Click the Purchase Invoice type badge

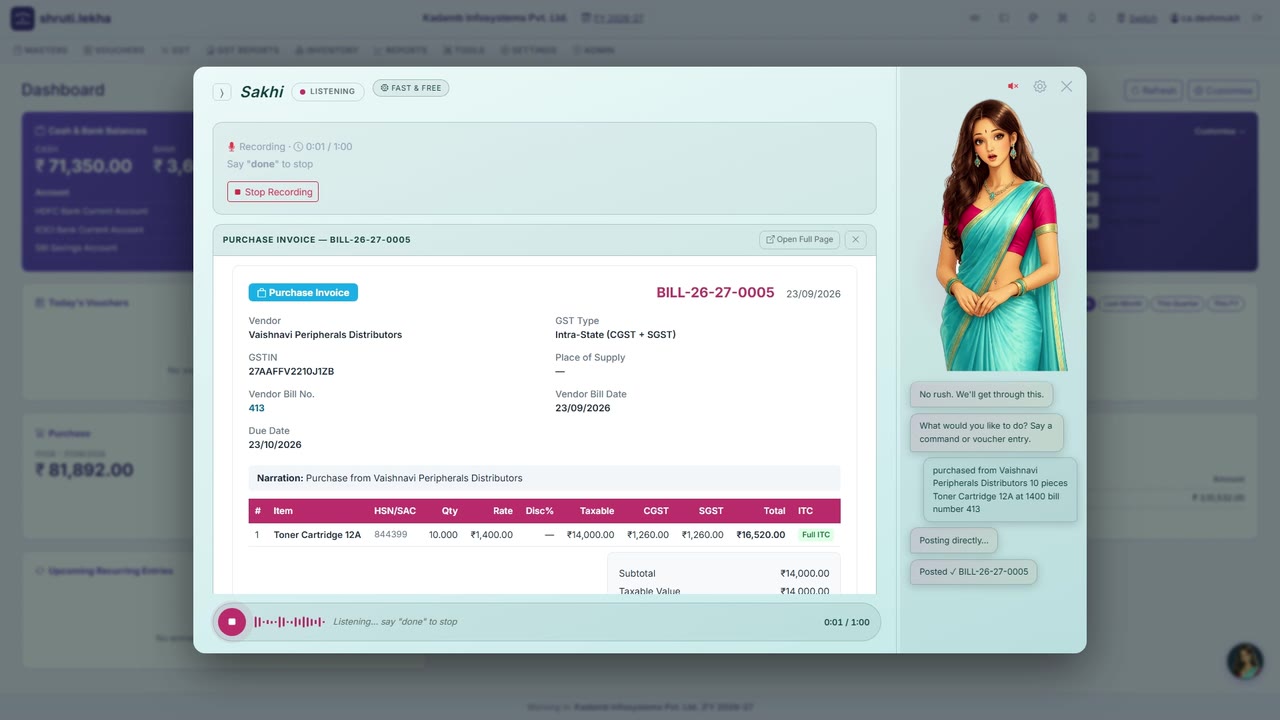click(303, 293)
